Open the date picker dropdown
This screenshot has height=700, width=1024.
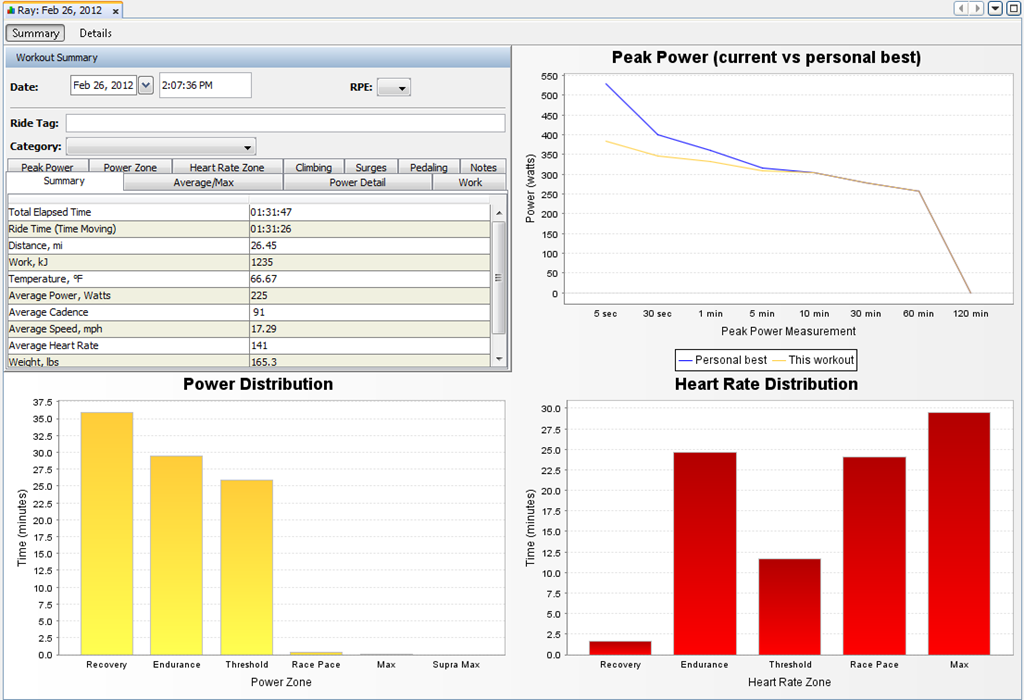(x=146, y=85)
